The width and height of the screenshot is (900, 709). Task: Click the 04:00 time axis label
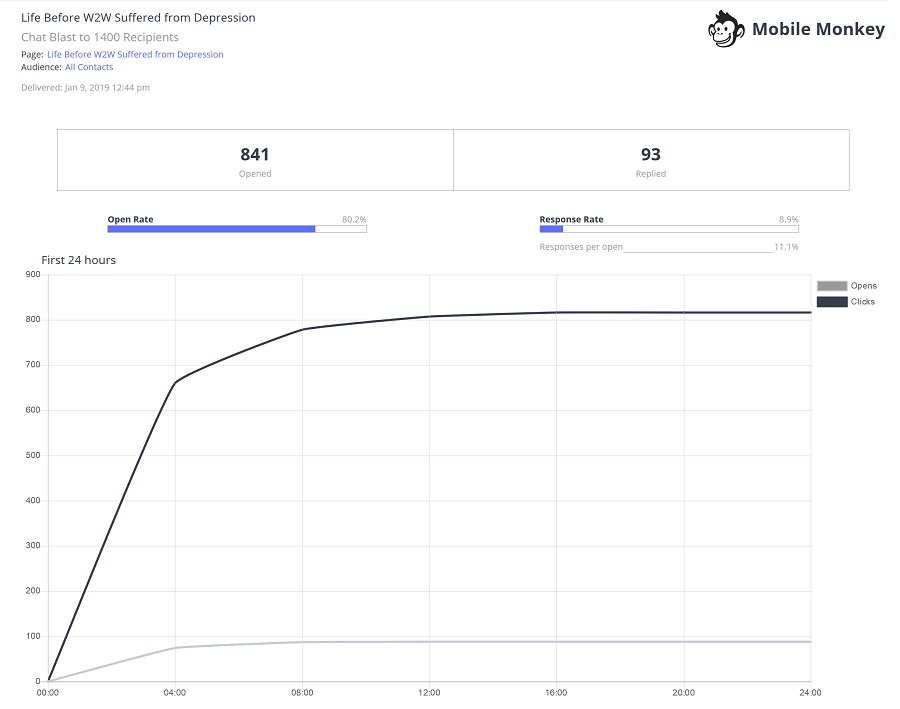point(175,692)
